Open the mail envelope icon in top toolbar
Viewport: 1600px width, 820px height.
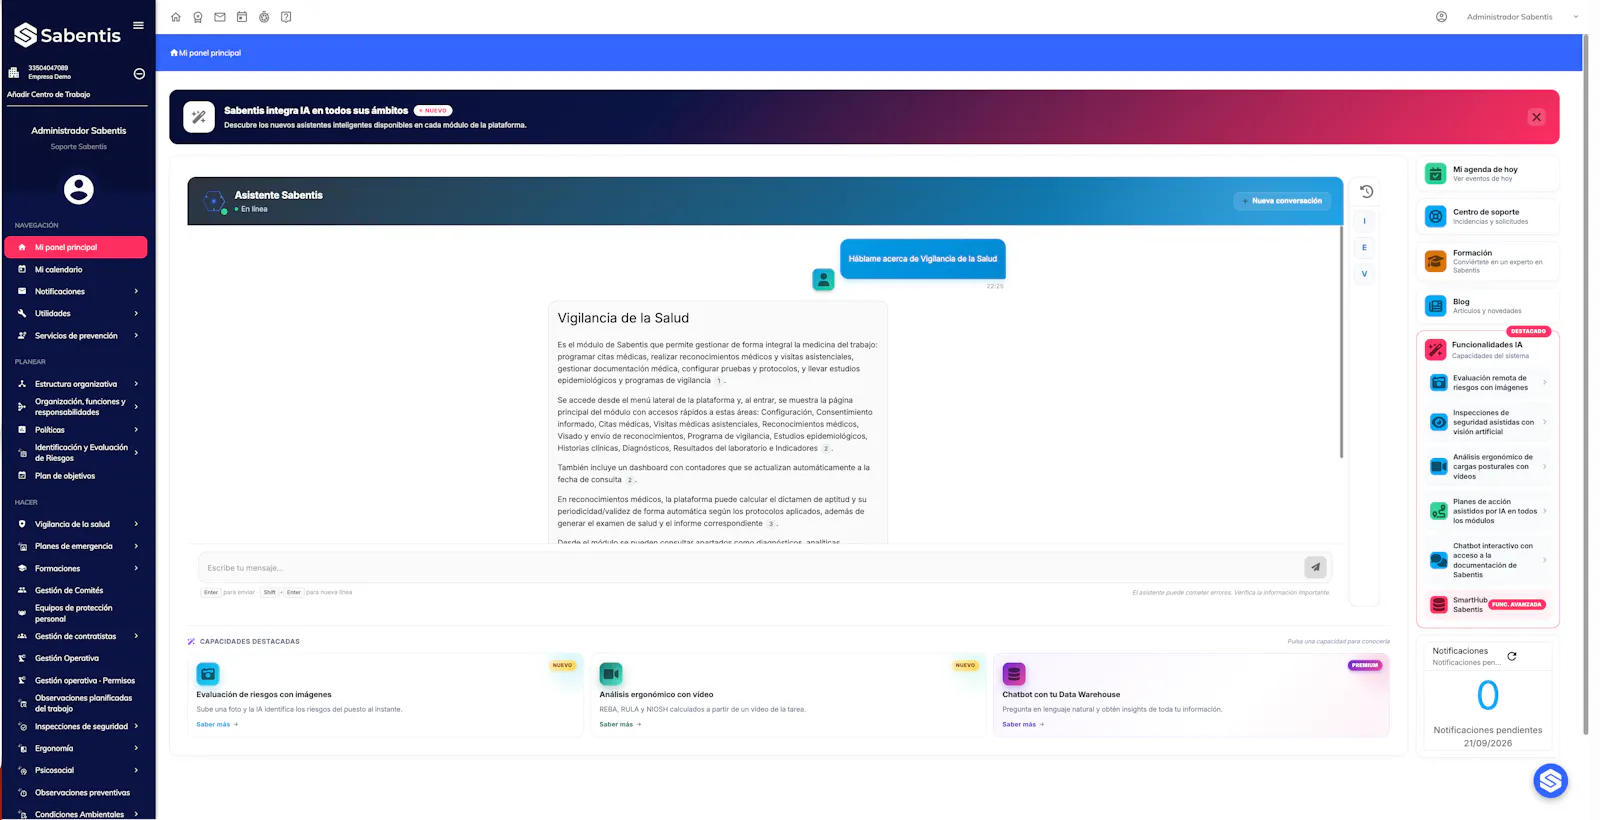pos(220,17)
